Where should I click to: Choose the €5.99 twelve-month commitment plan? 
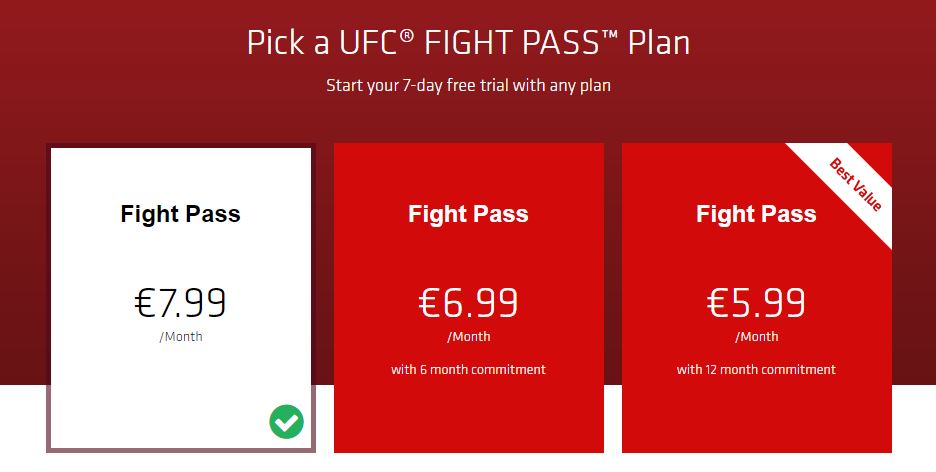pyautogui.click(x=757, y=298)
